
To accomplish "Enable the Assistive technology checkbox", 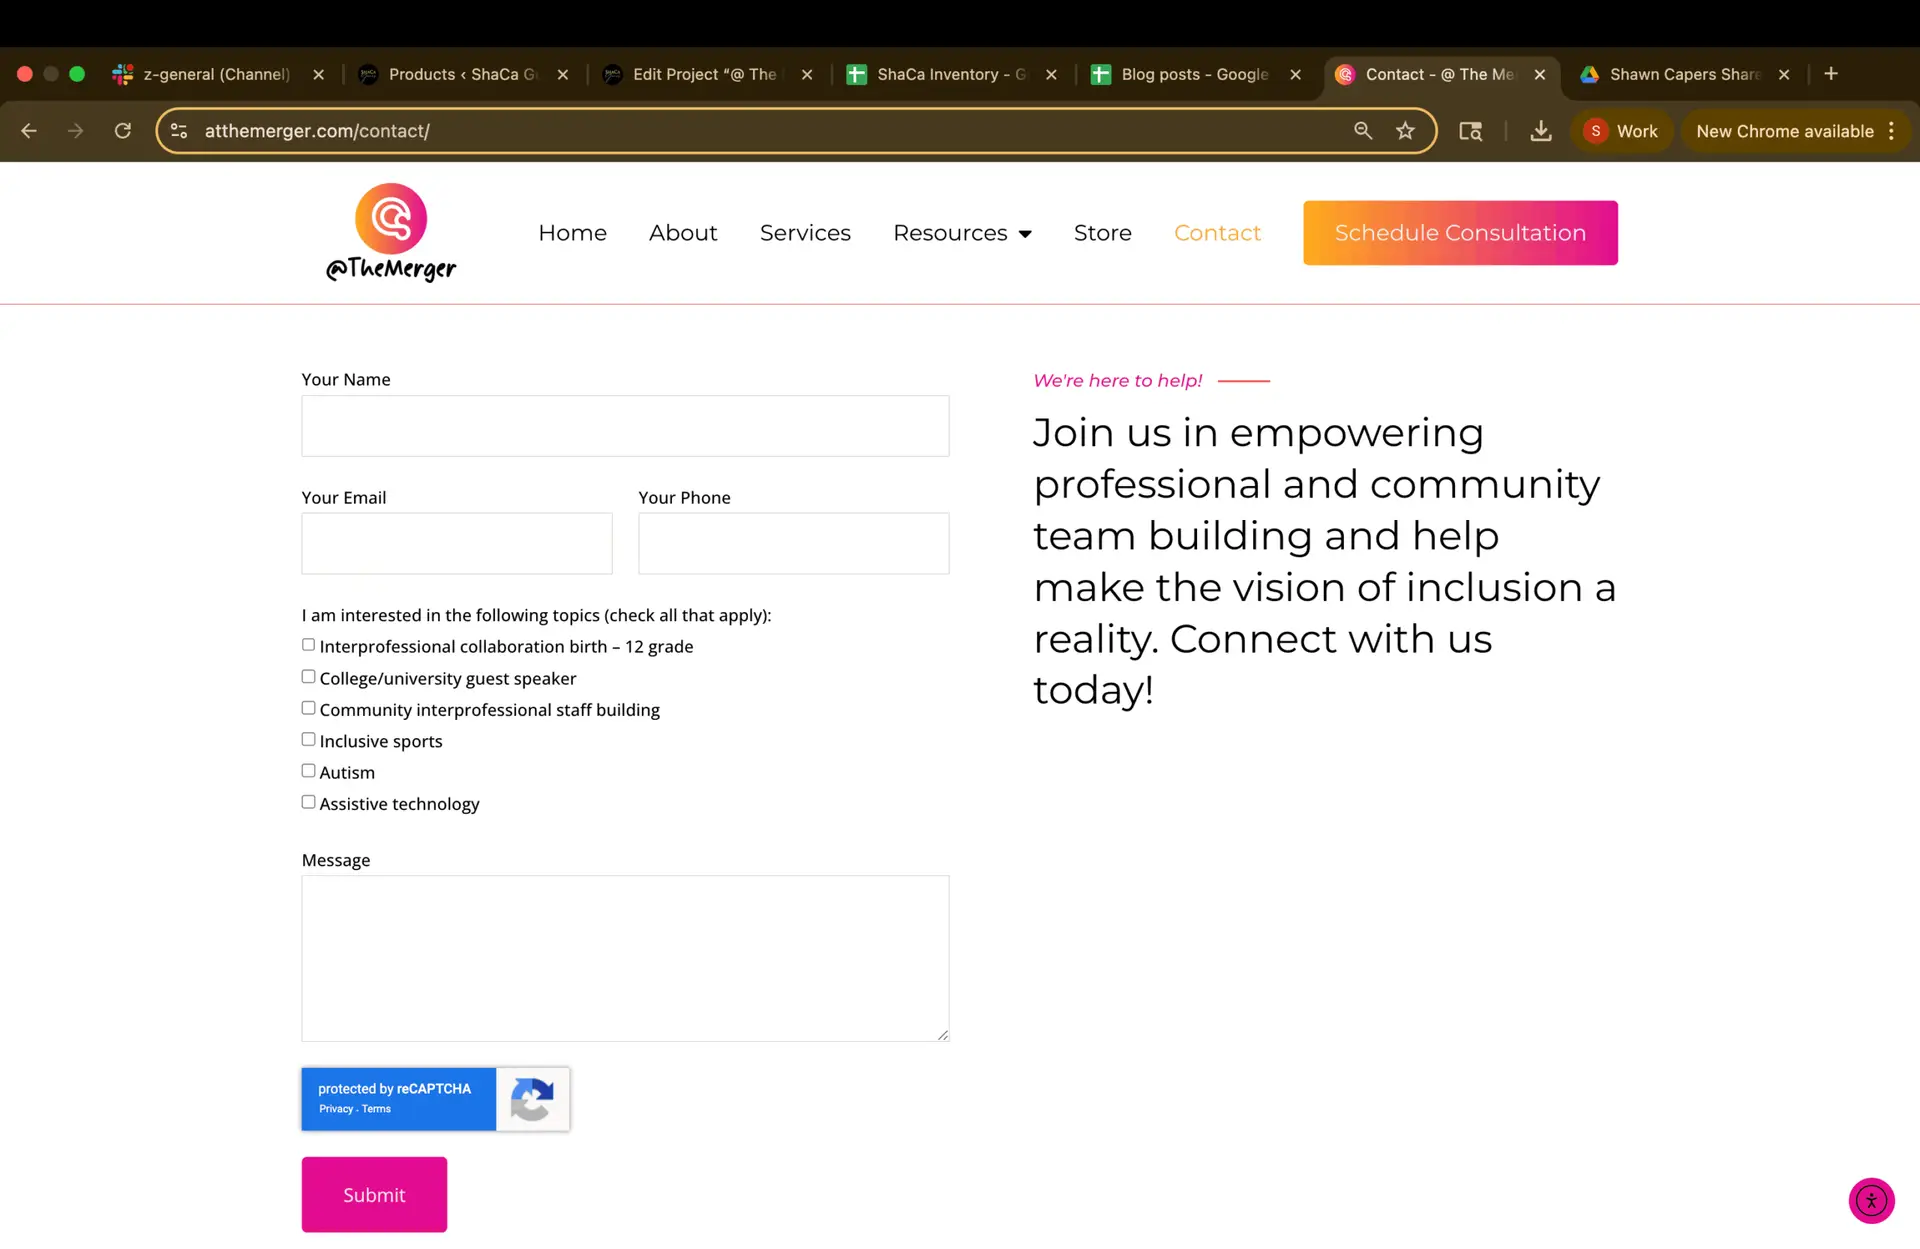I will pyautogui.click(x=309, y=802).
